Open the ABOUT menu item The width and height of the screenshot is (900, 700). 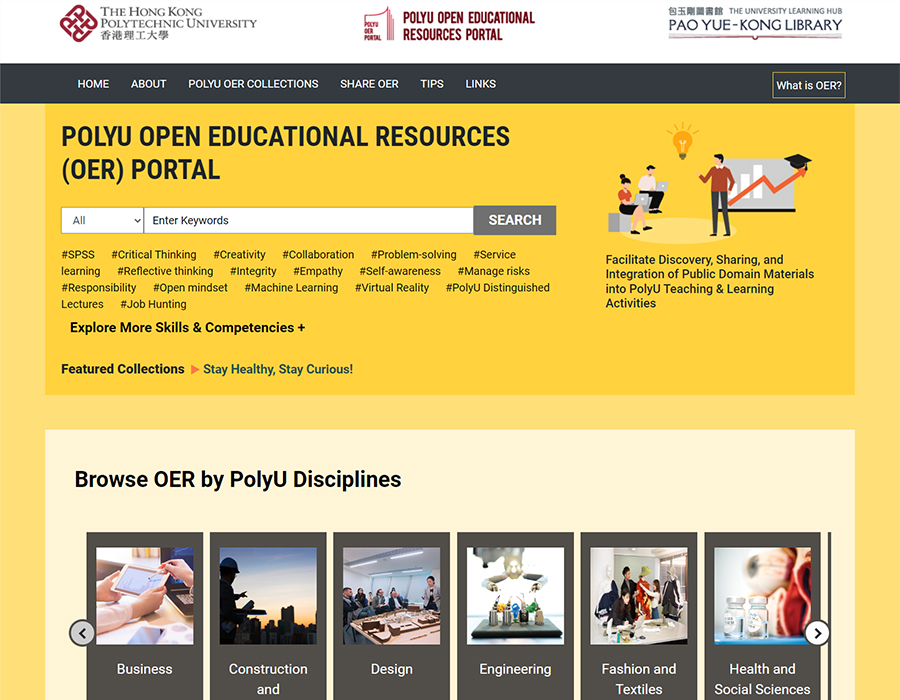pyautogui.click(x=149, y=84)
